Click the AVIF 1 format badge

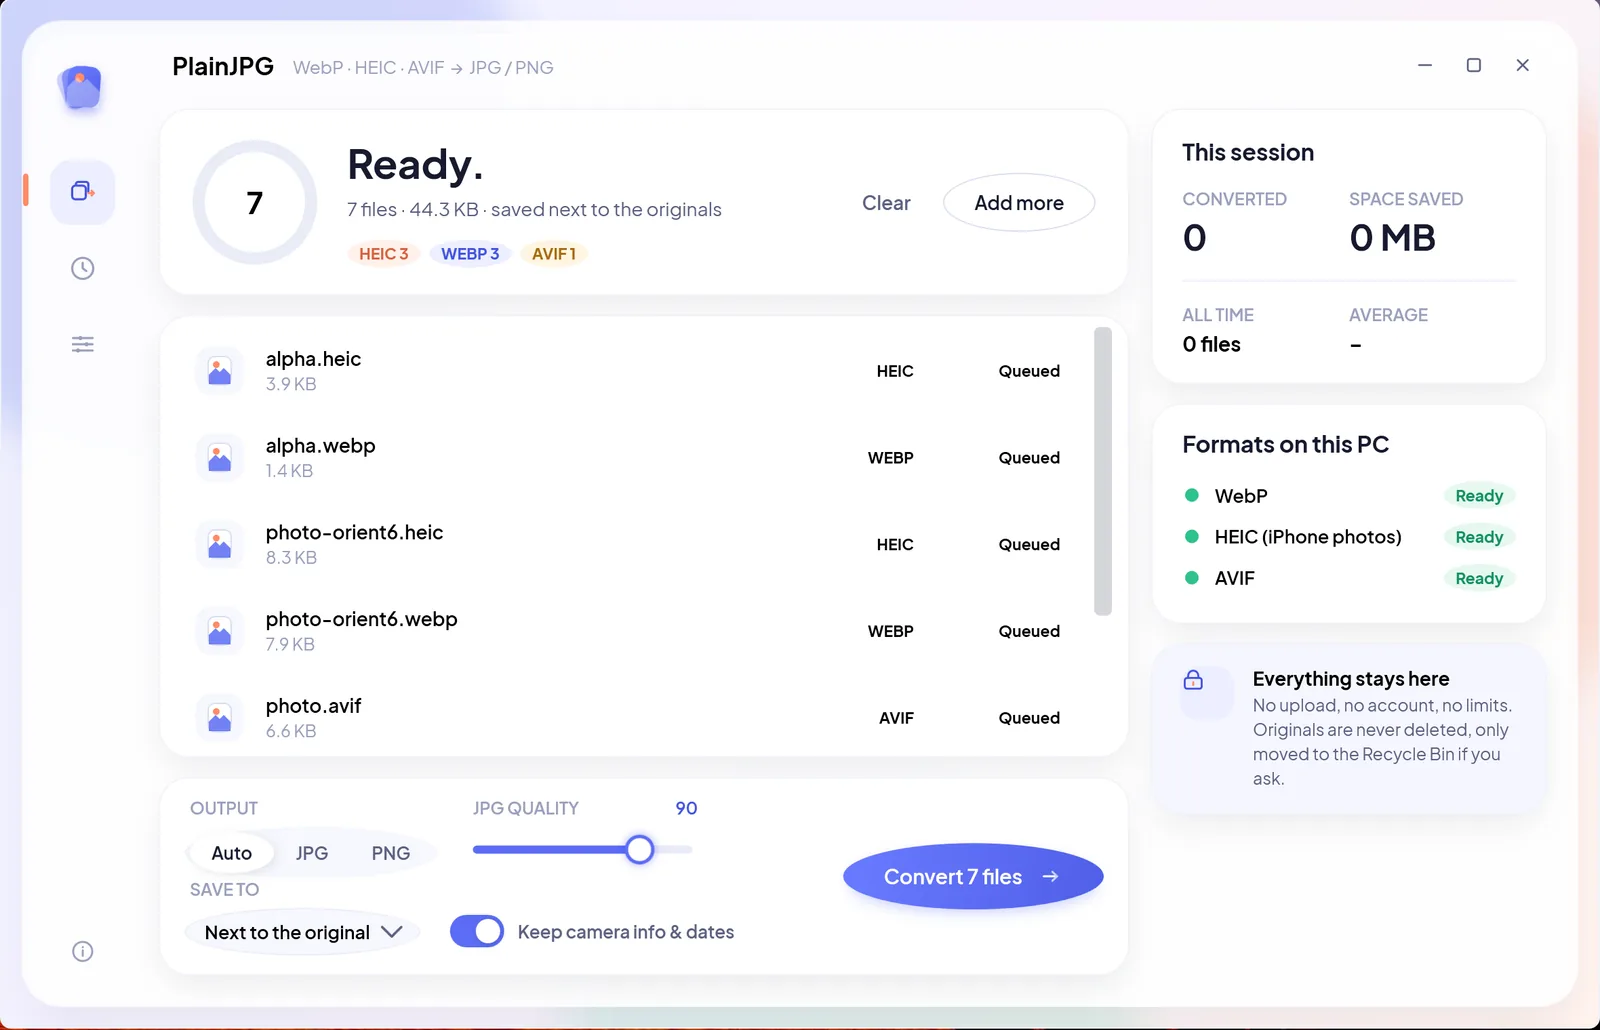click(x=554, y=254)
